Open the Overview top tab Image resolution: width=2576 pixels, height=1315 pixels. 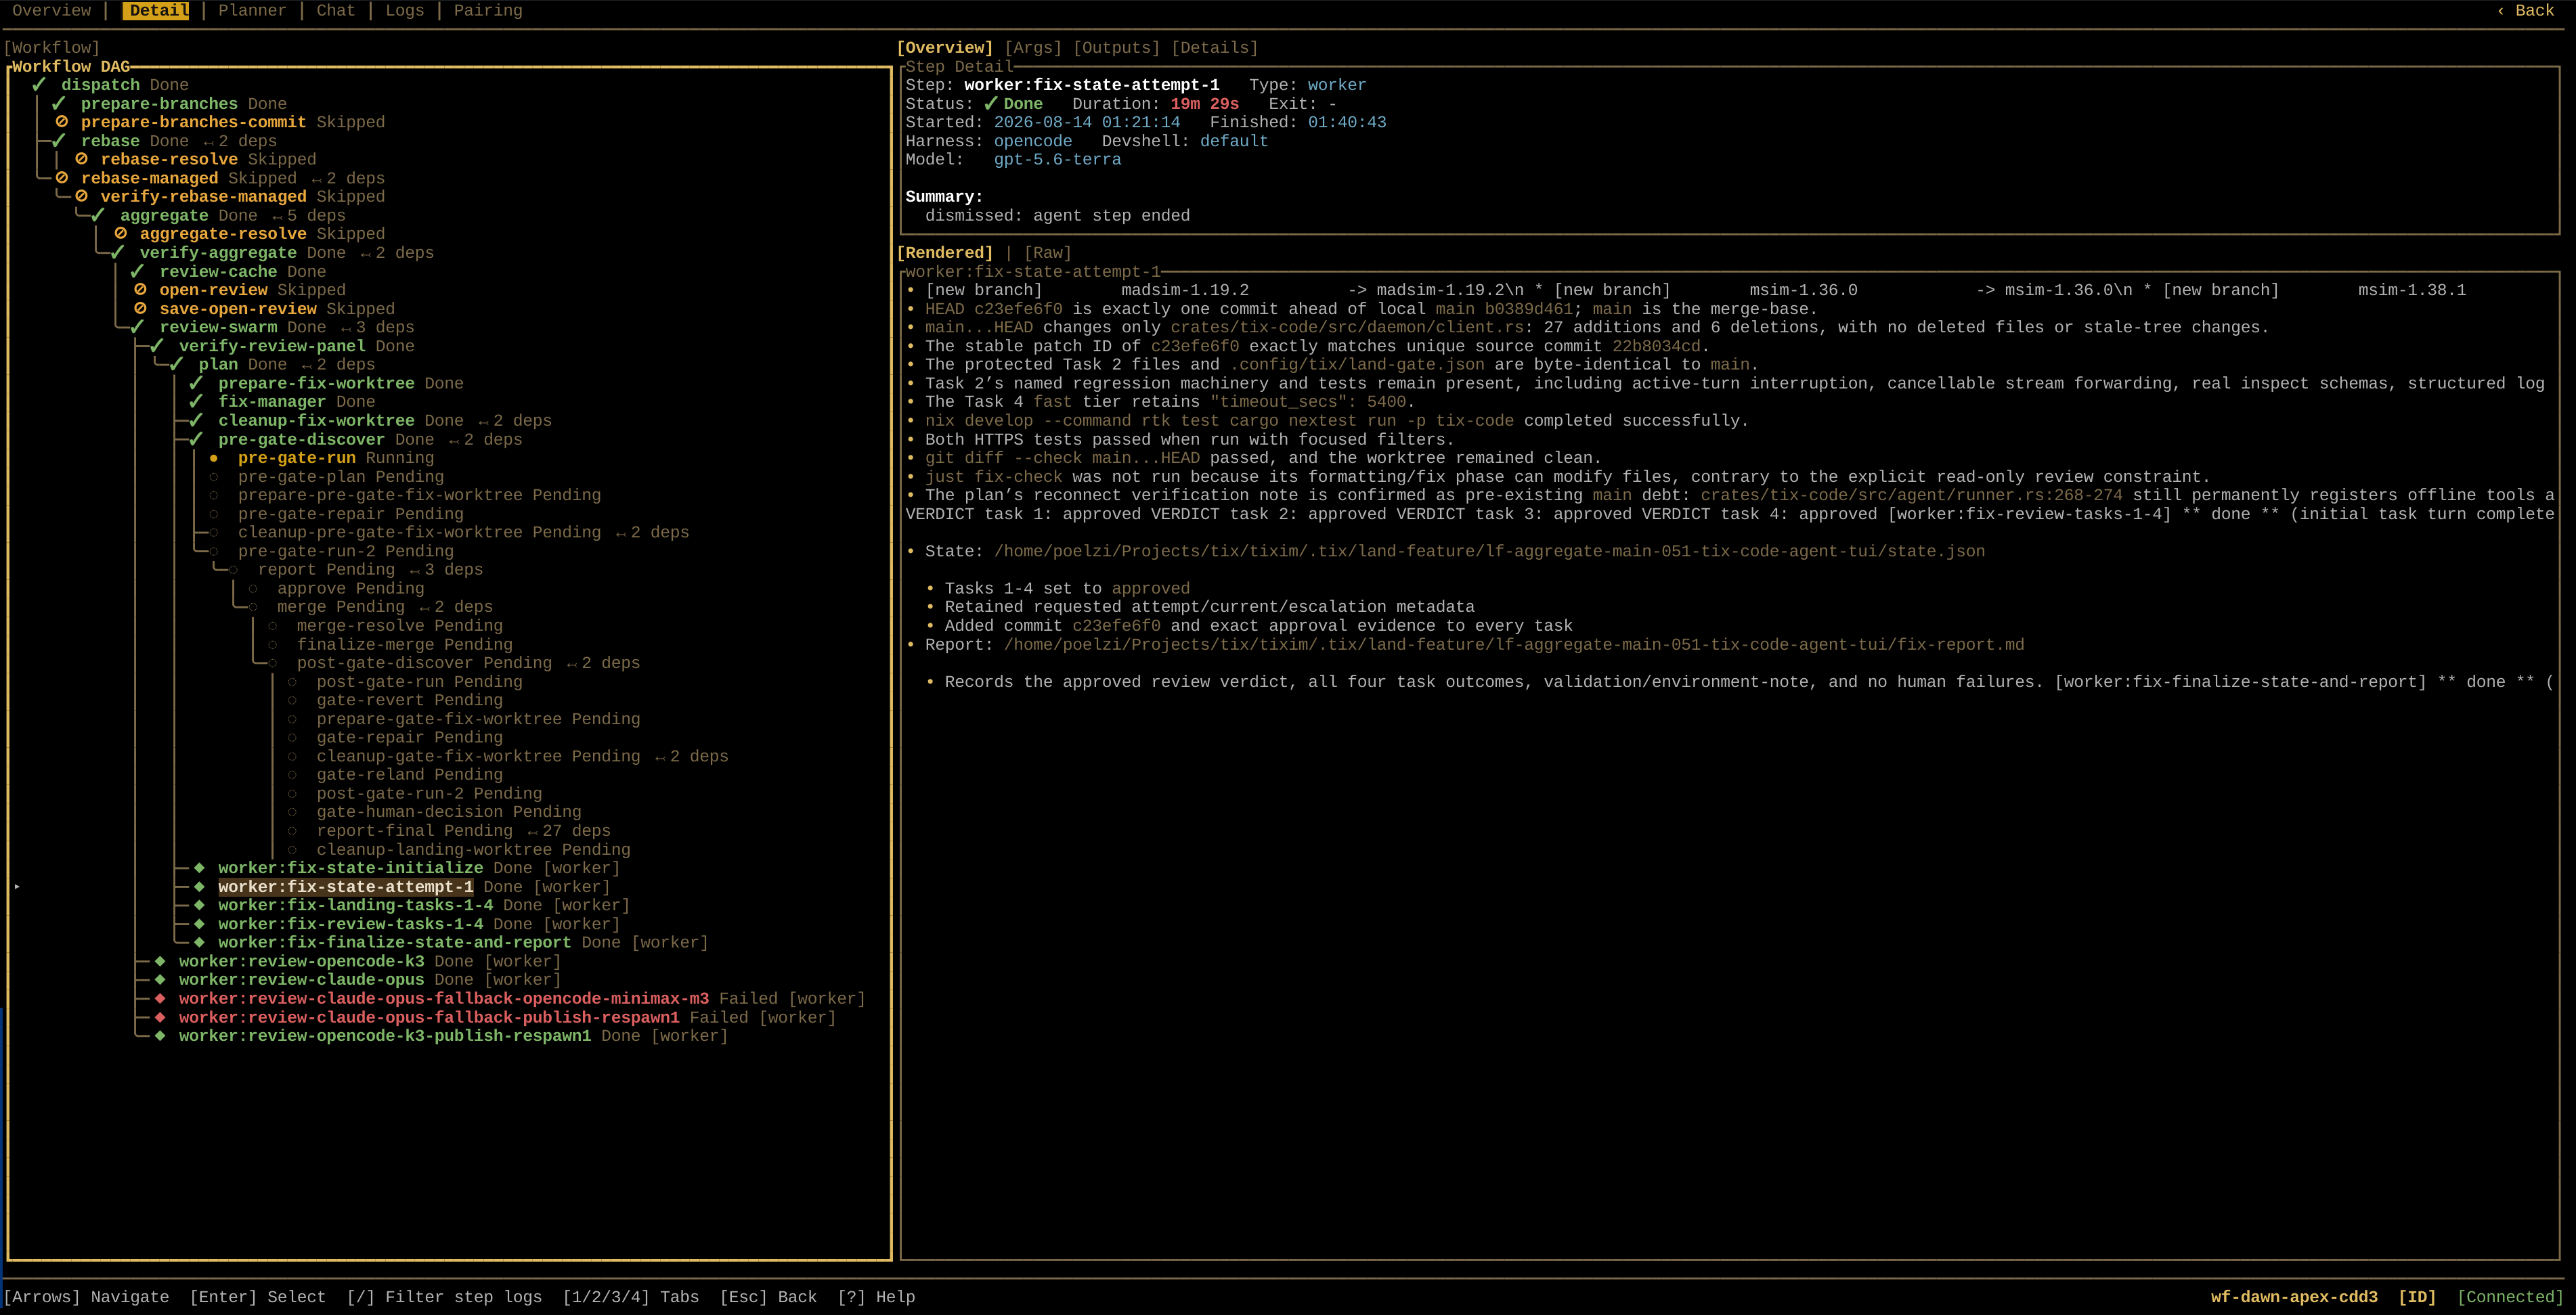pos(51,11)
